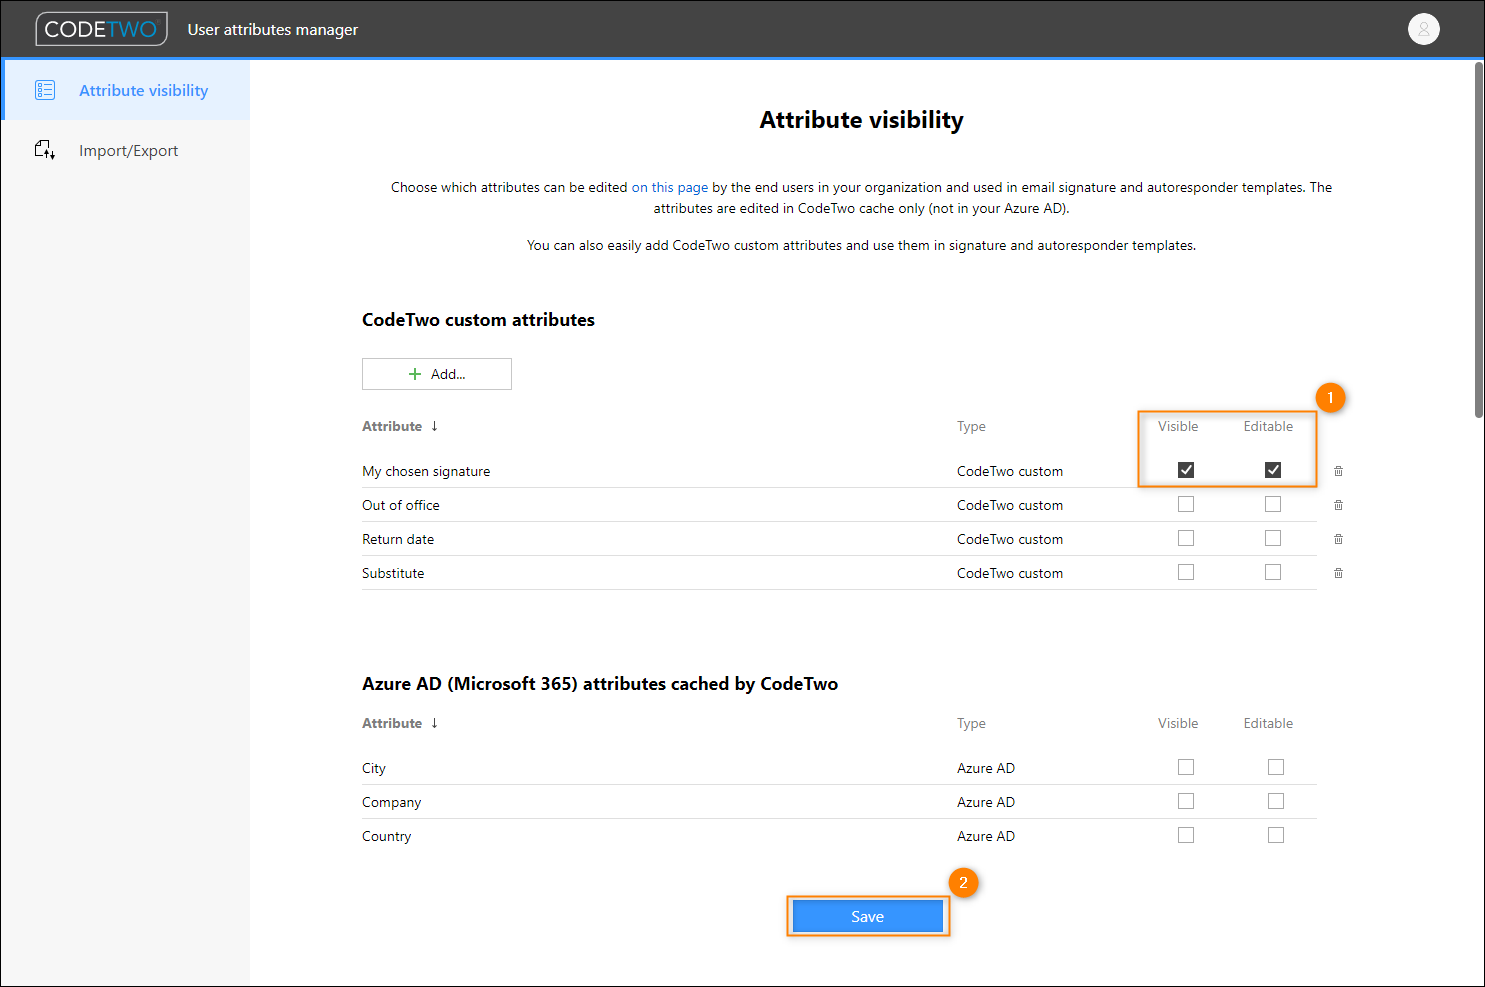Open Attribute visibility section
Viewport: 1485px width, 987px height.
pos(126,90)
